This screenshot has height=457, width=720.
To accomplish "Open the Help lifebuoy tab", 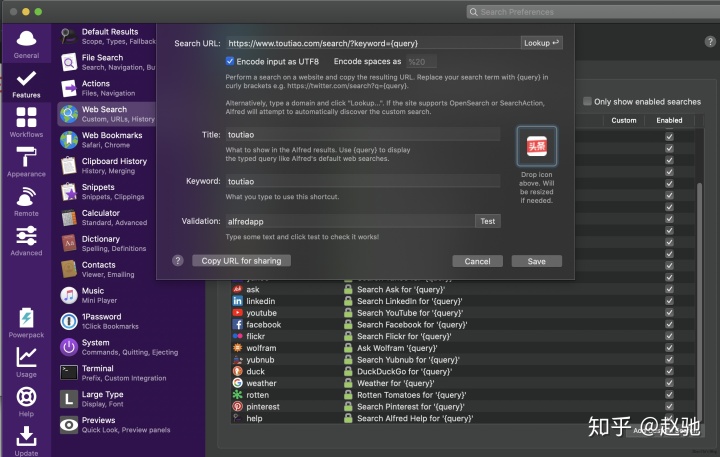I will point(26,401).
